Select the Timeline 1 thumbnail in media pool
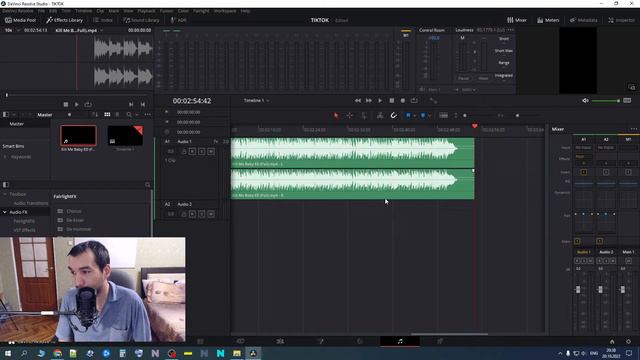Image resolution: width=640 pixels, height=360 pixels. coord(125,136)
